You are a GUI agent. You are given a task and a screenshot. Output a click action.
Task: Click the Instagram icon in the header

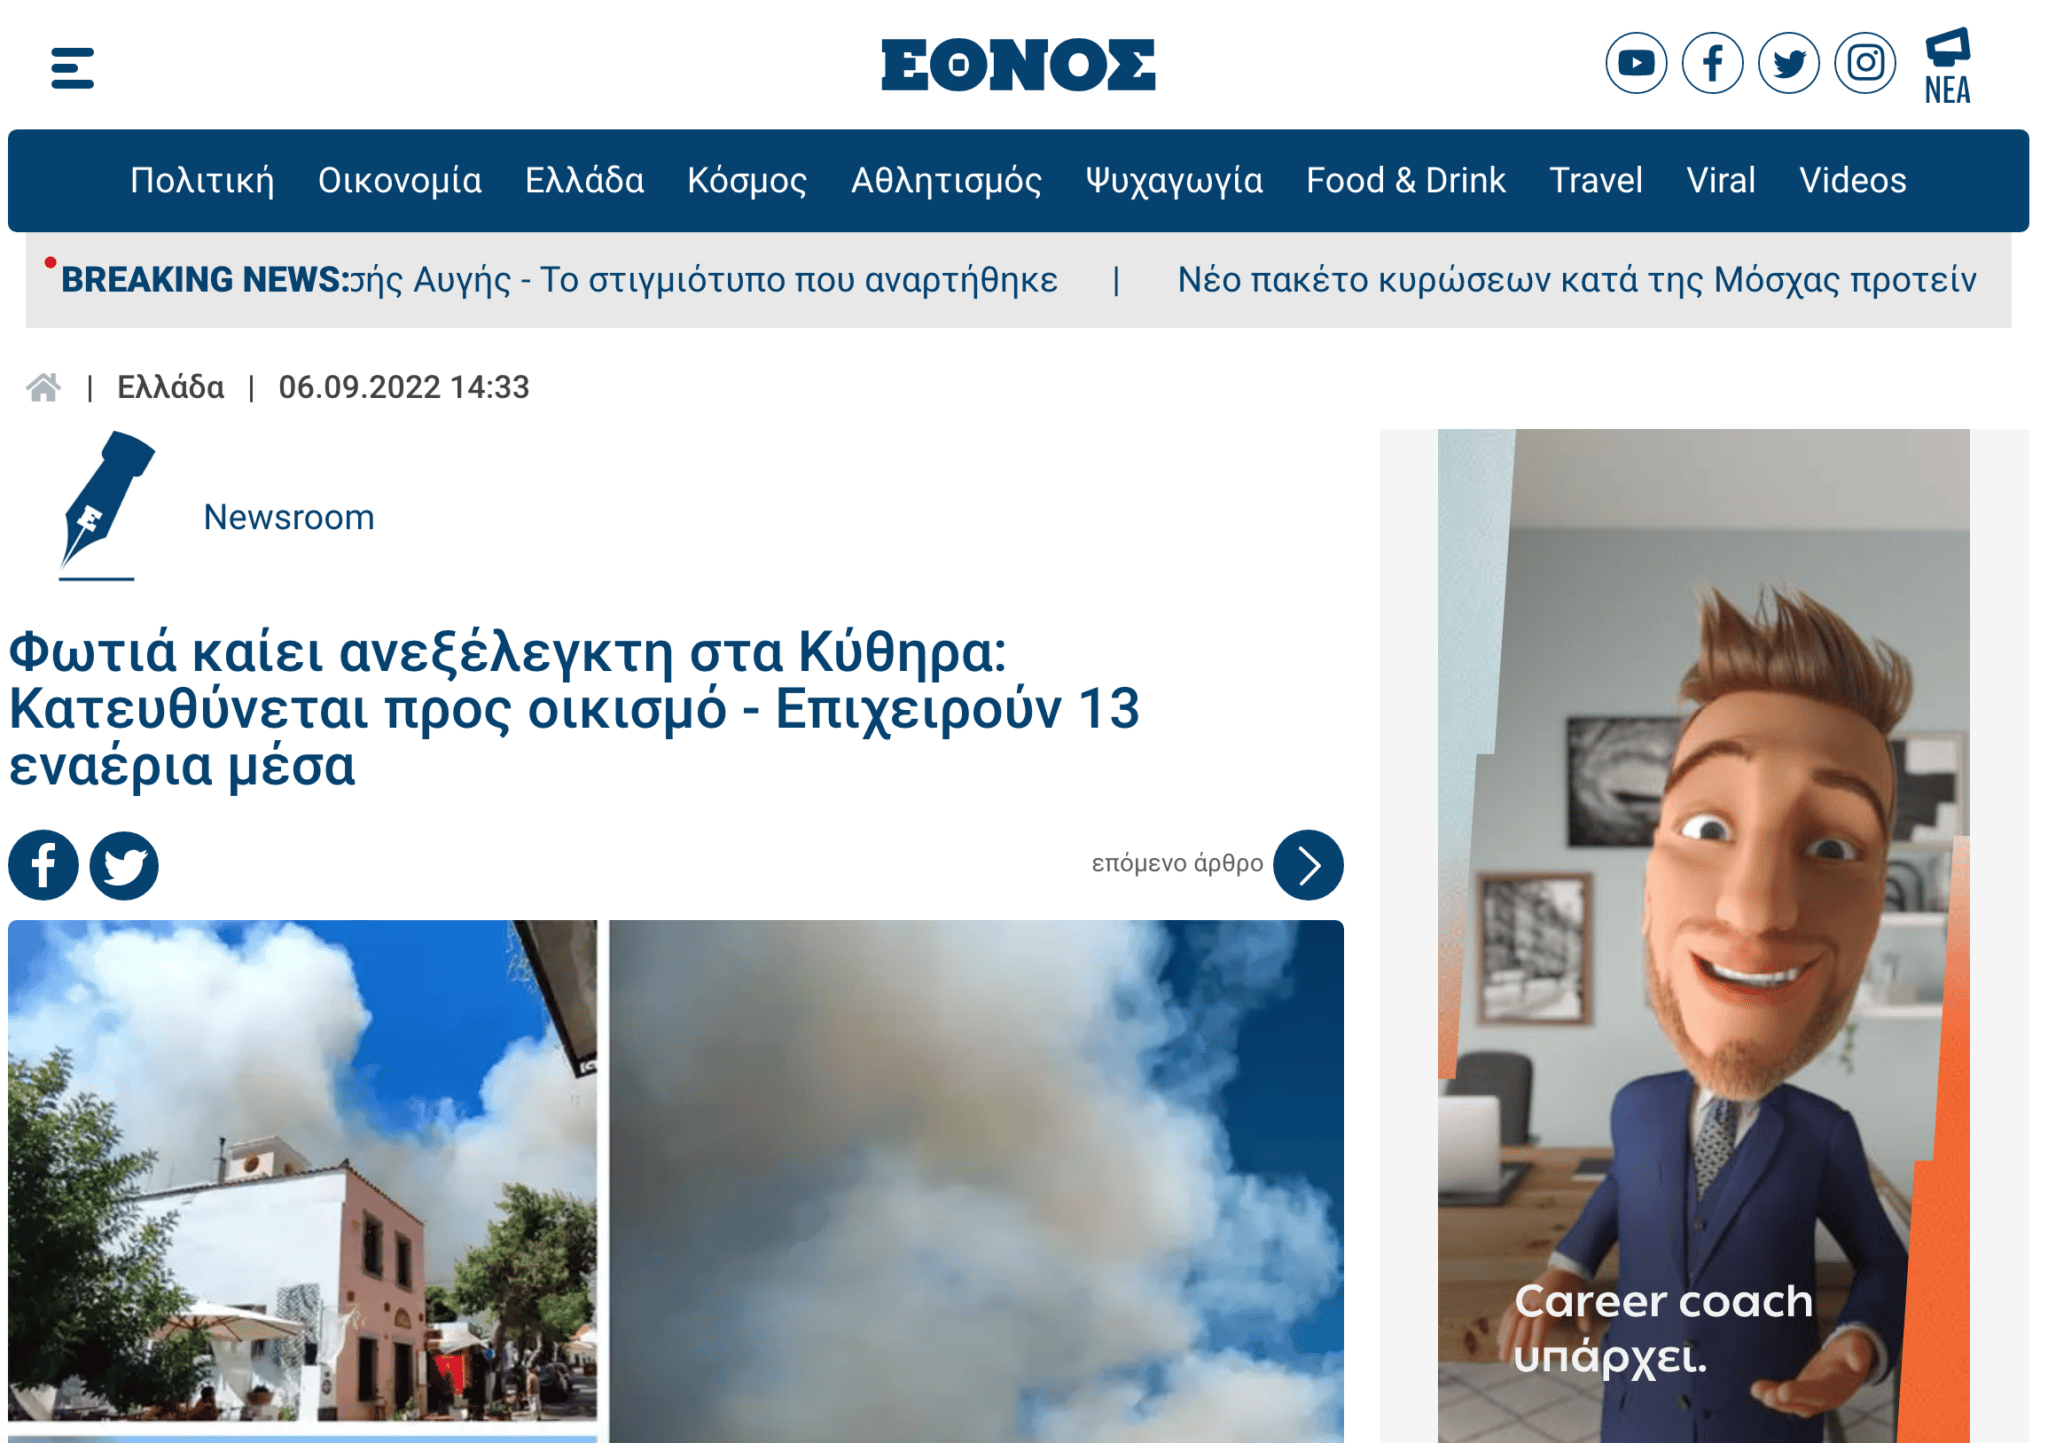pyautogui.click(x=1864, y=62)
